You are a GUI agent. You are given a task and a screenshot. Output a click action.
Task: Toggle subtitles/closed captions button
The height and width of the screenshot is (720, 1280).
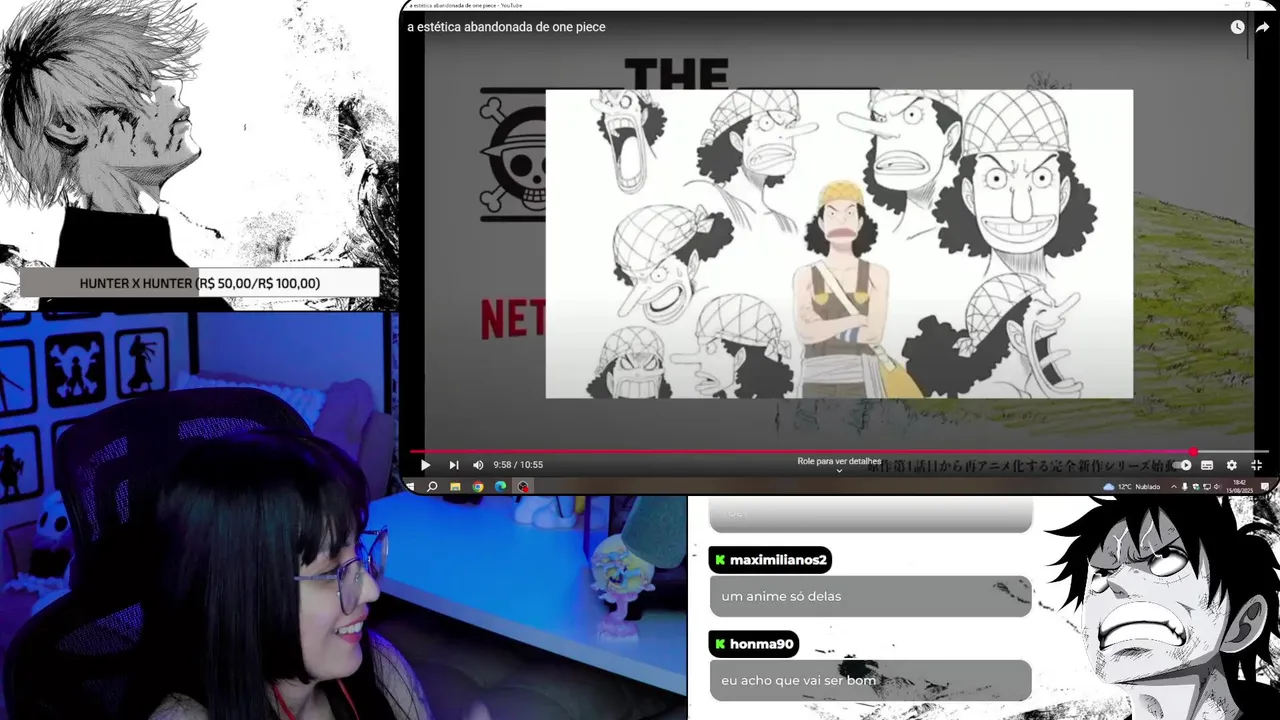(x=1207, y=465)
